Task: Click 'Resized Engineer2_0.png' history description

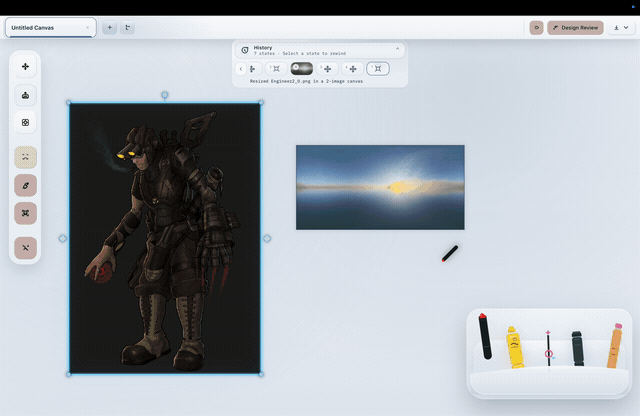Action: coord(306,81)
